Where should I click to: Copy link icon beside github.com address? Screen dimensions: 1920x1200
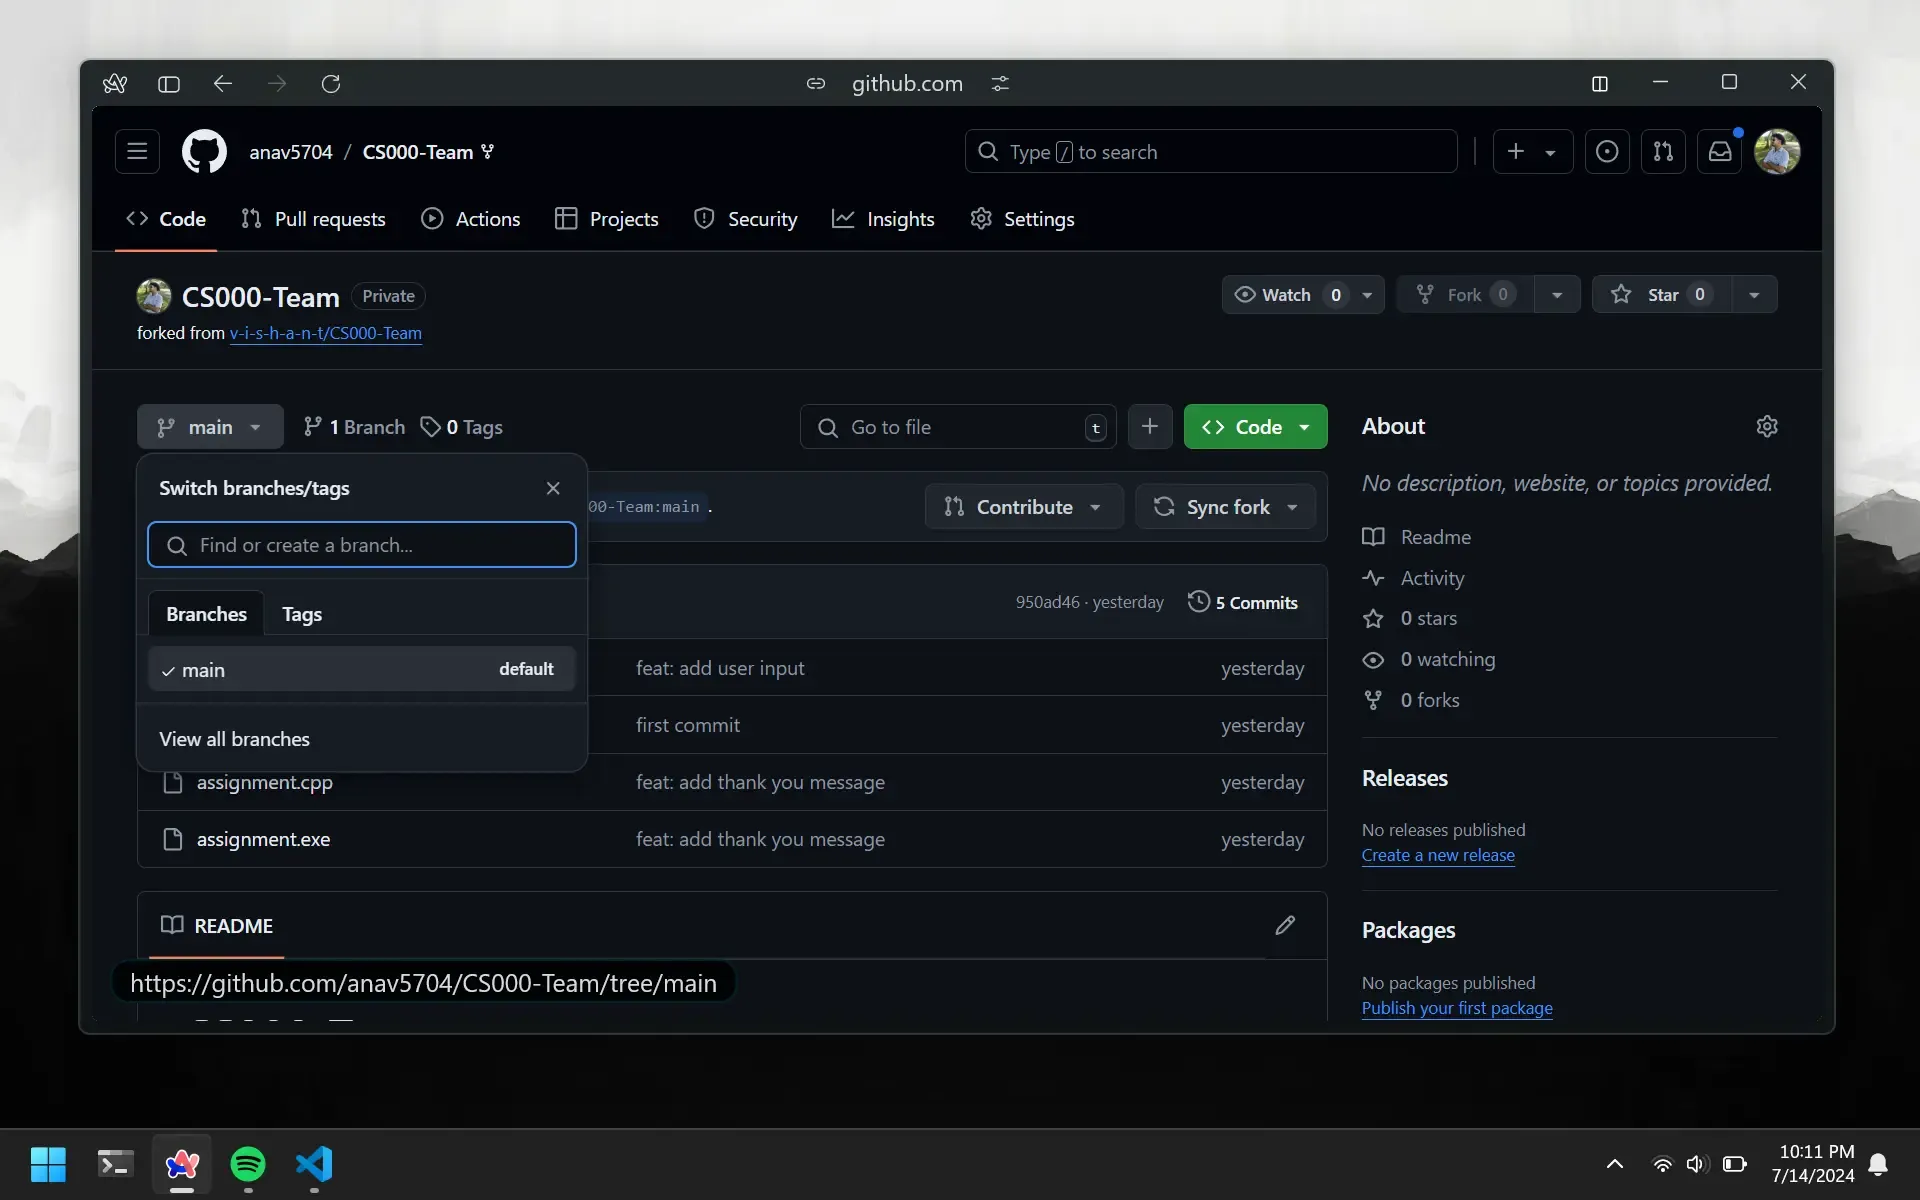pos(816,84)
